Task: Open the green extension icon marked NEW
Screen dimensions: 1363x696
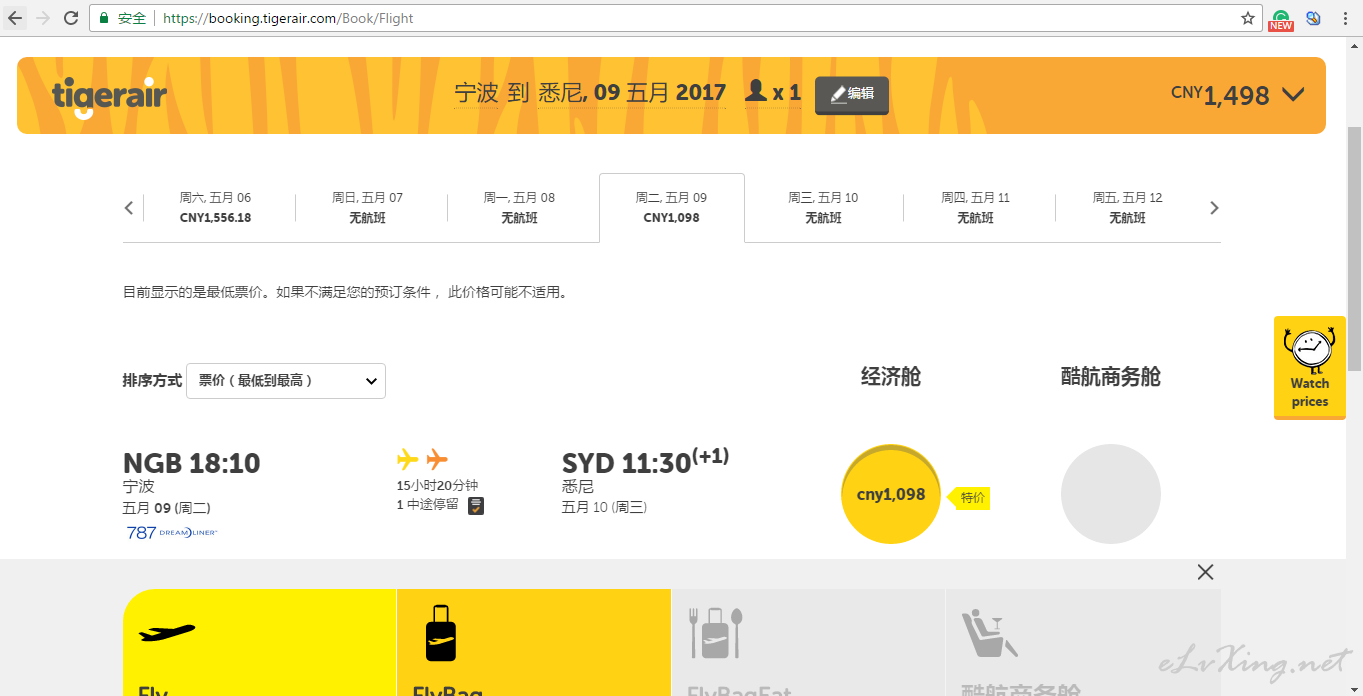Action: [1281, 19]
